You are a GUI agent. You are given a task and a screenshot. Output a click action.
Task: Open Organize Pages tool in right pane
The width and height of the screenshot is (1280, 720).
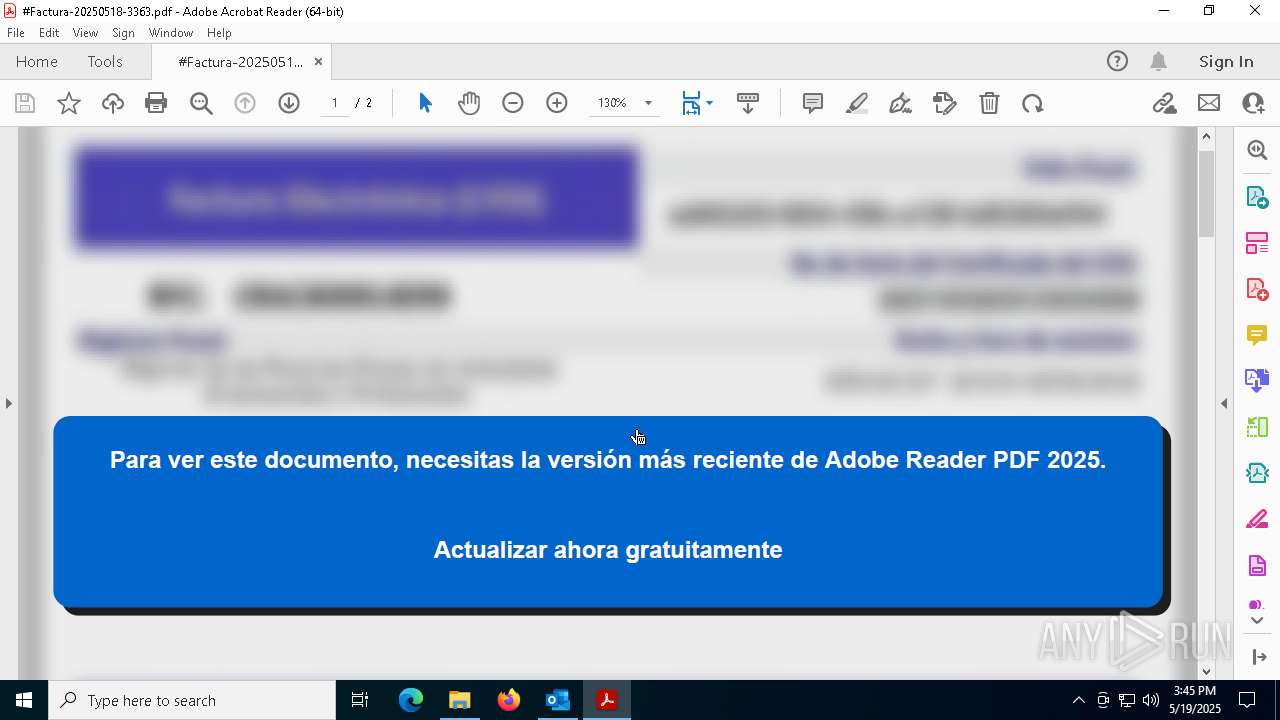click(x=1257, y=242)
